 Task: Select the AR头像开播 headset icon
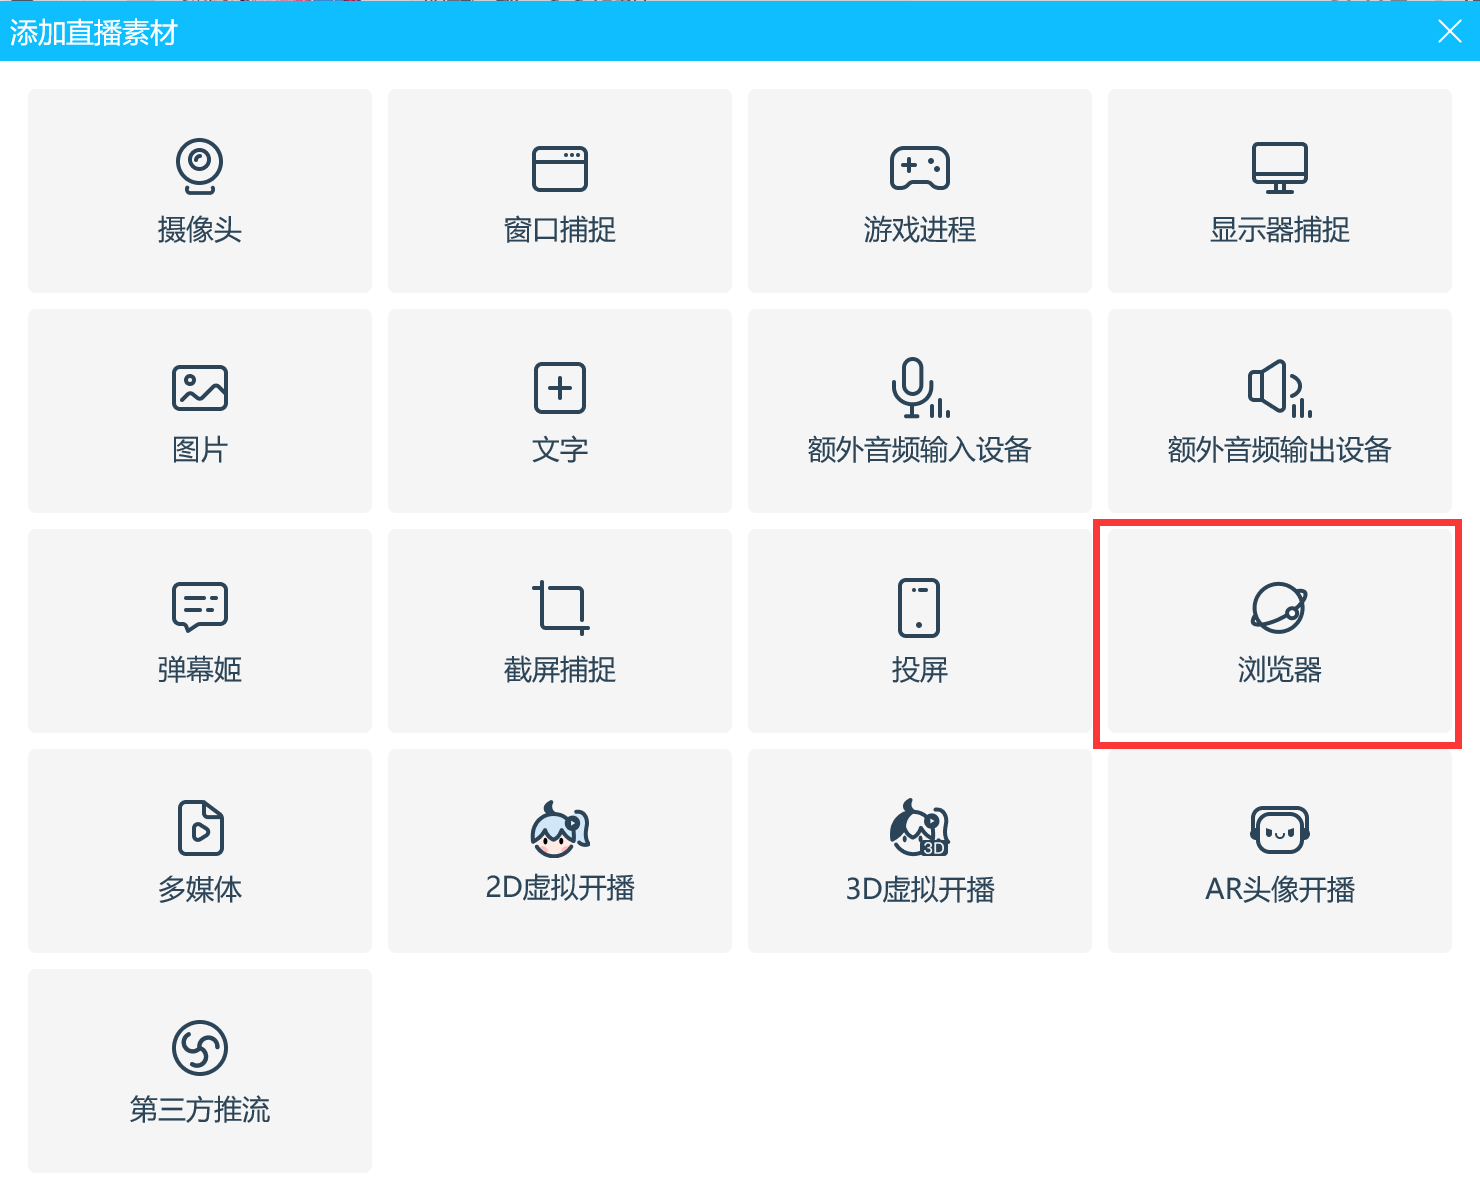coord(1279,828)
